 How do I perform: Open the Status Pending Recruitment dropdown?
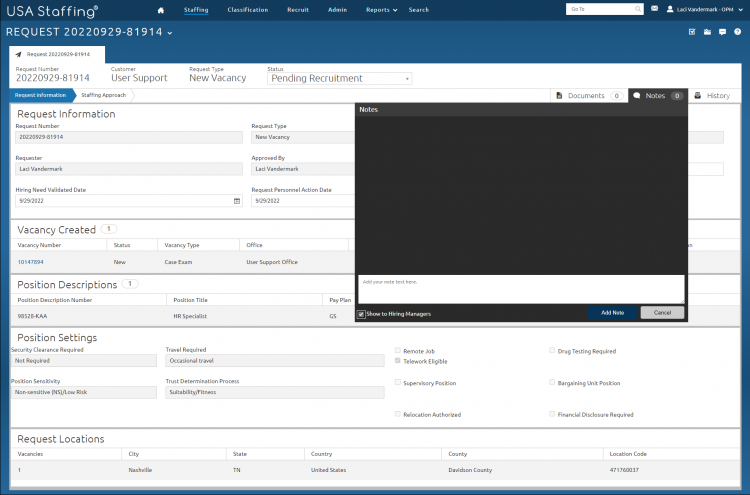[x=339, y=78]
